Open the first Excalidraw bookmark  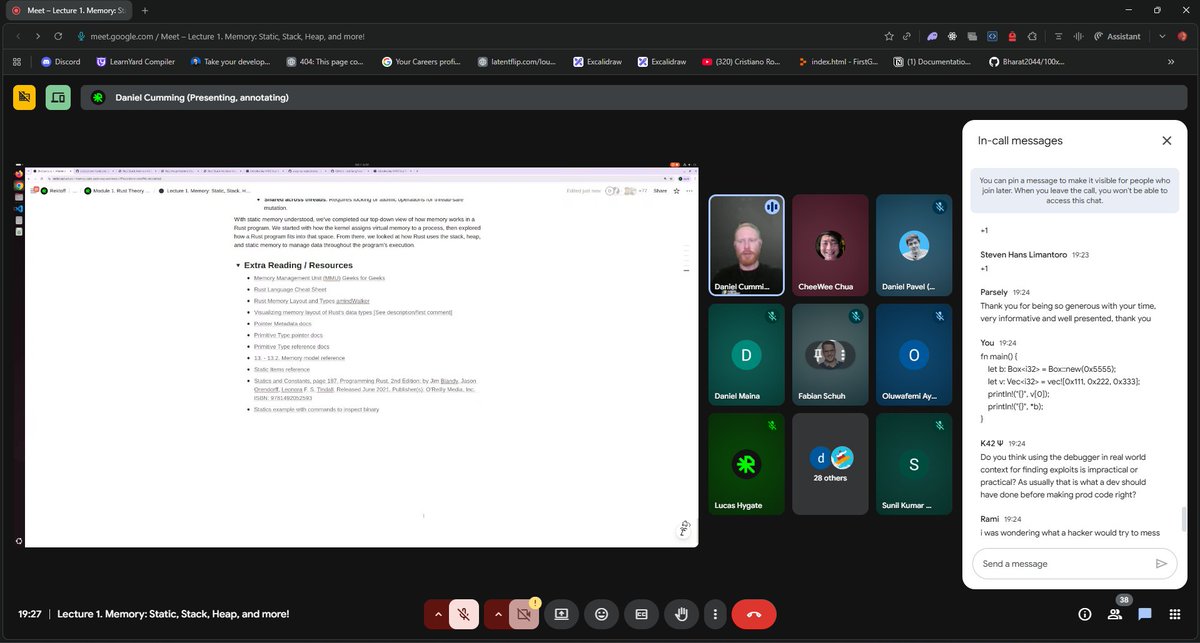coord(598,61)
